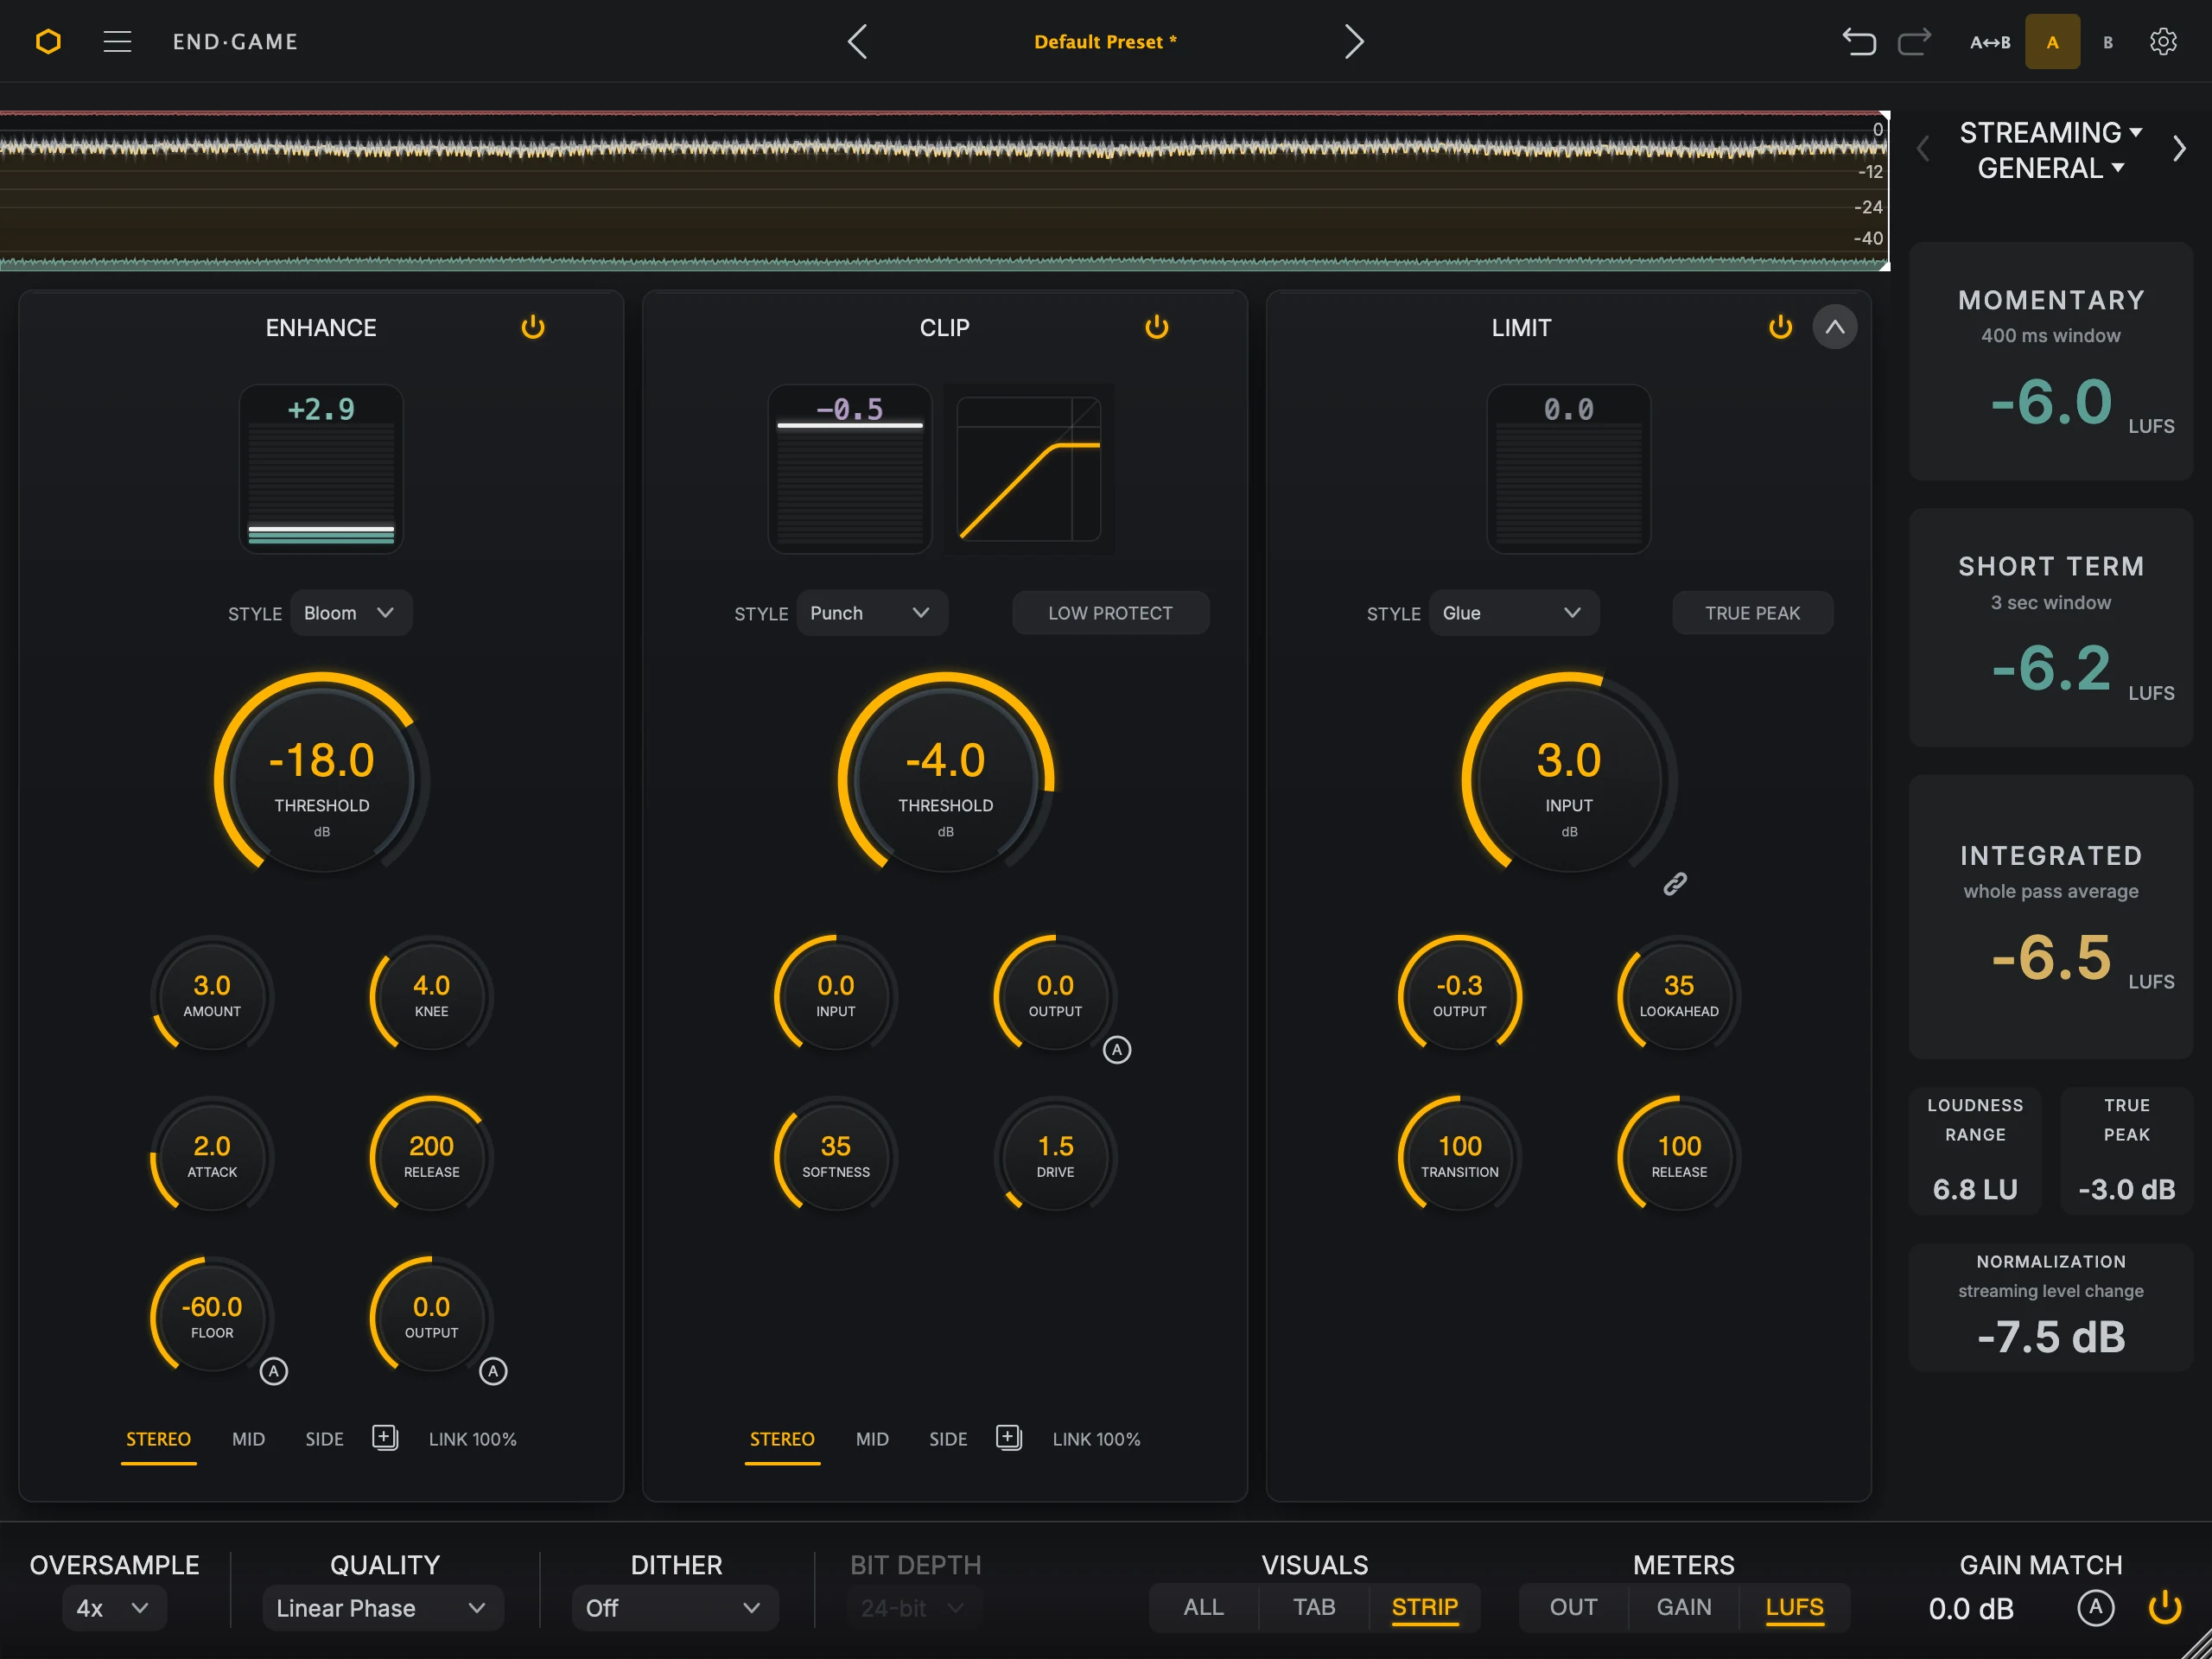
Task: Click the hexagon logo icon
Action: 48,42
